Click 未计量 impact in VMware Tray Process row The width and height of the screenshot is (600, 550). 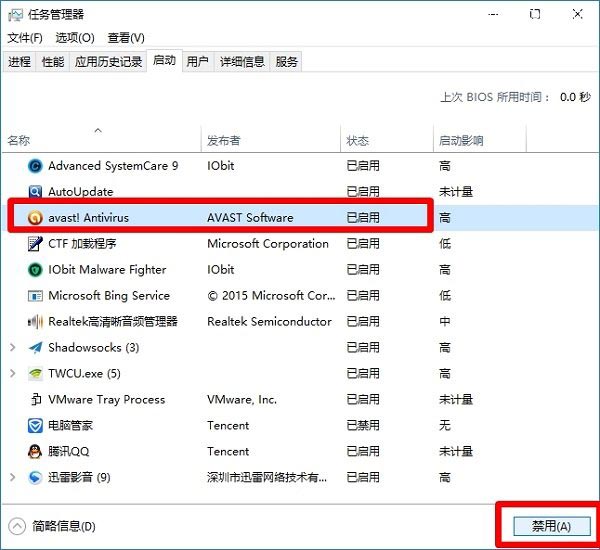coord(456,400)
